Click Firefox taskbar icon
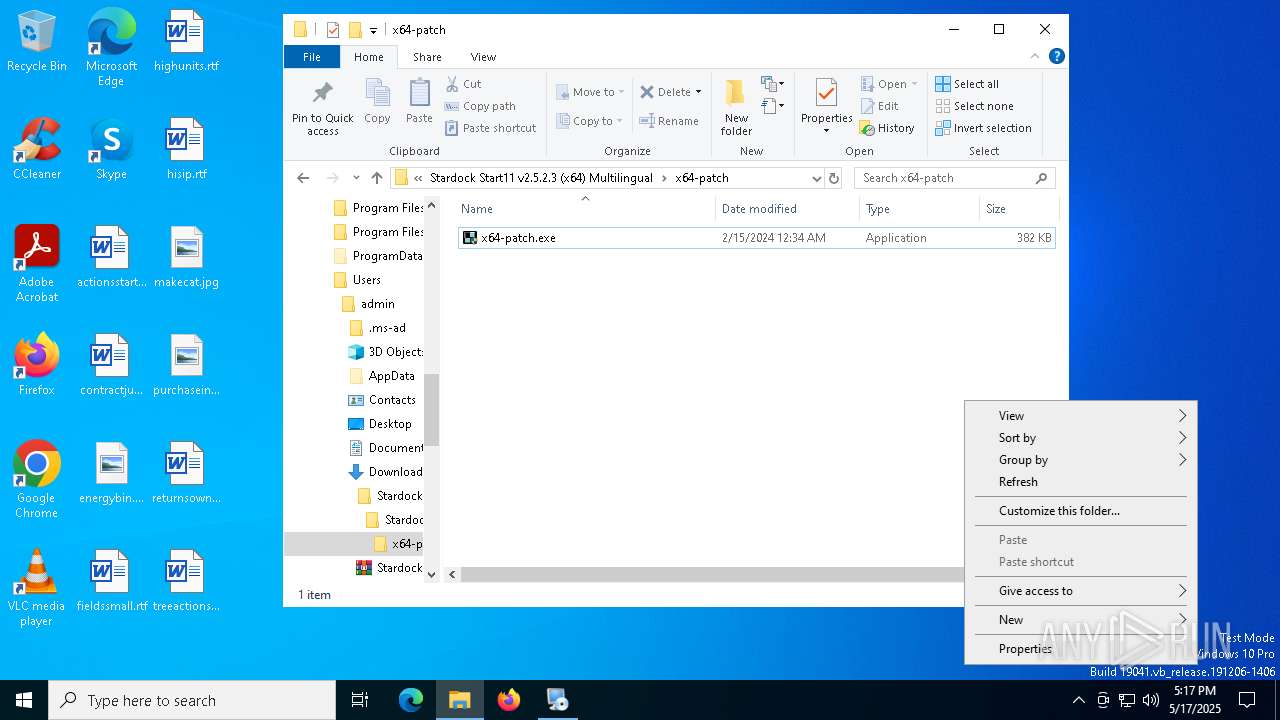The image size is (1280, 720). pyautogui.click(x=509, y=700)
